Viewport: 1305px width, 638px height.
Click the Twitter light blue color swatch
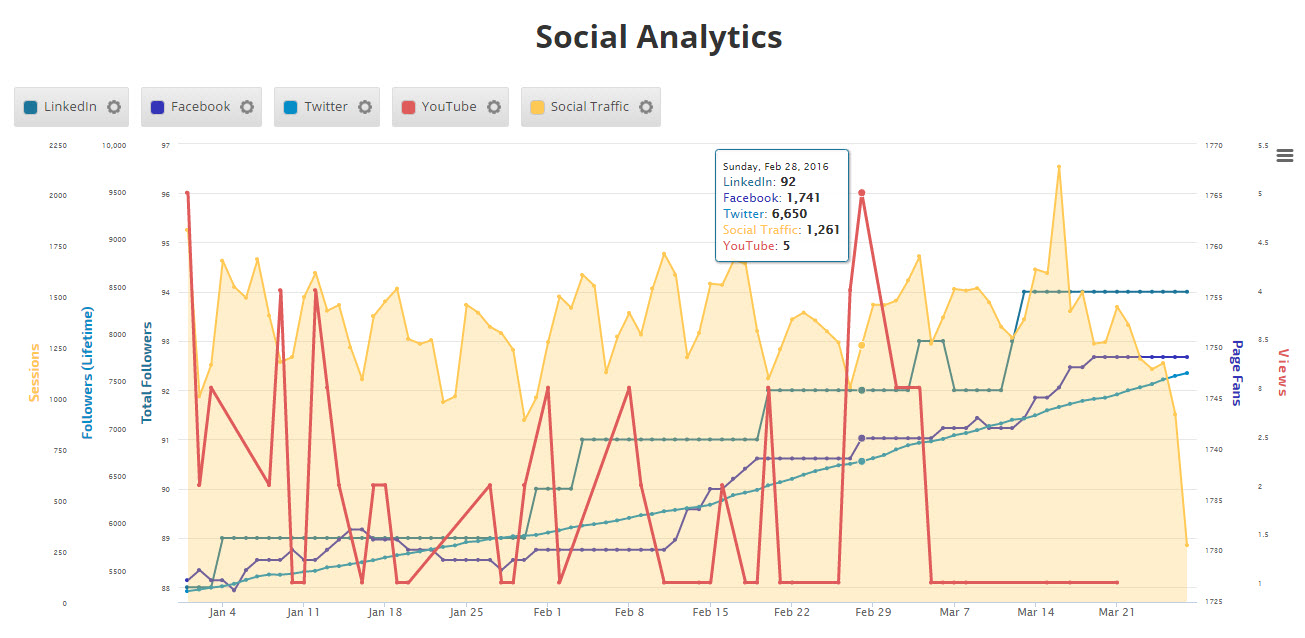(290, 107)
